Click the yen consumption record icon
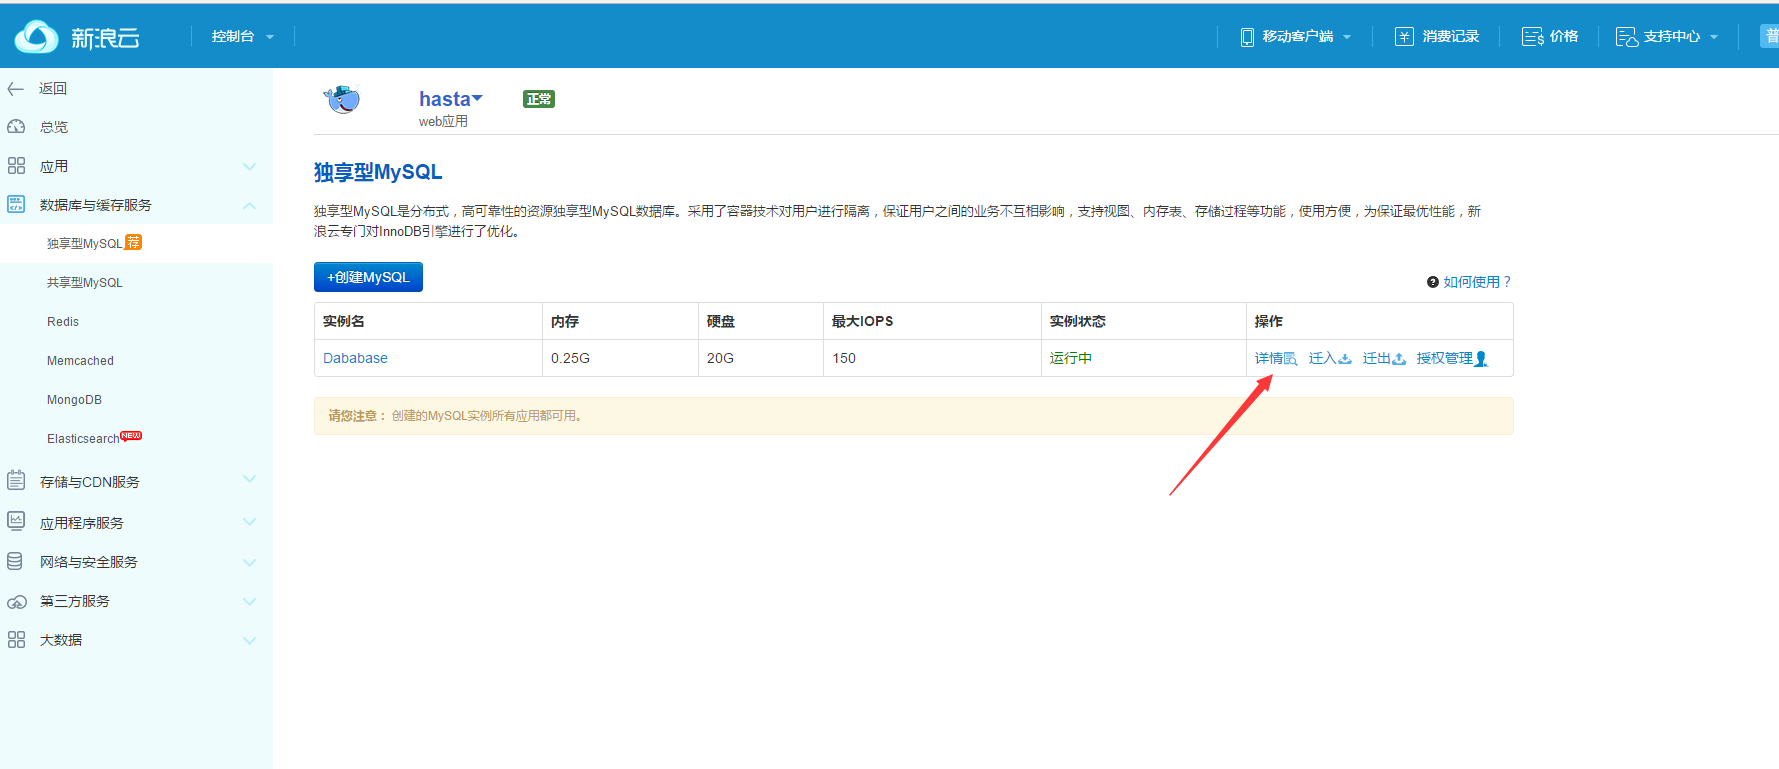The image size is (1779, 769). pos(1404,37)
